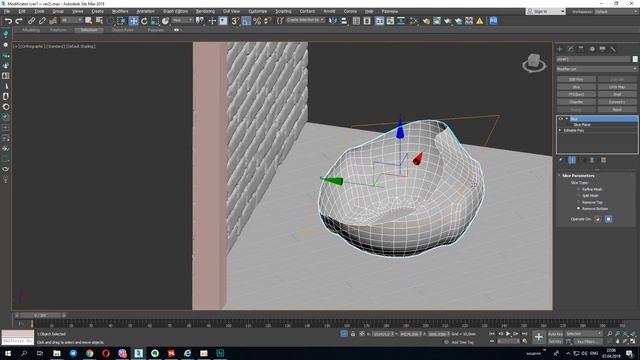Image resolution: width=640 pixels, height=360 pixels.
Task: Activate Select and Scale tool
Action: tap(155, 21)
